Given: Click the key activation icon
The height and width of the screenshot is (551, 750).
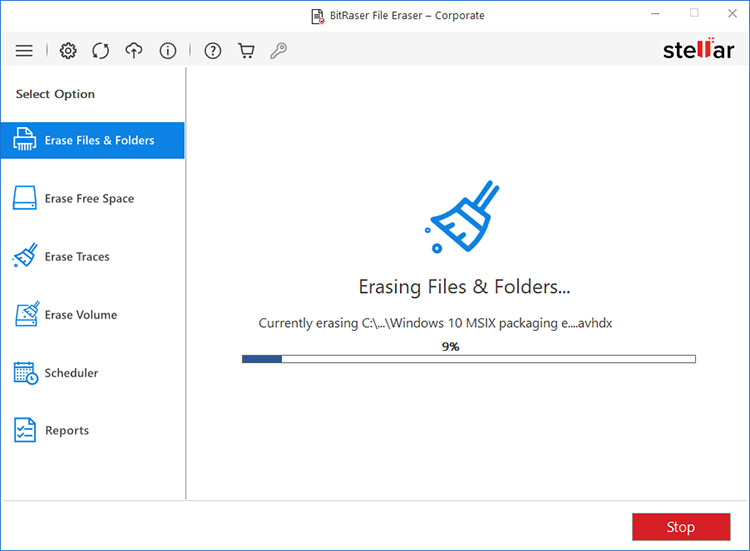Looking at the screenshot, I should click(278, 50).
